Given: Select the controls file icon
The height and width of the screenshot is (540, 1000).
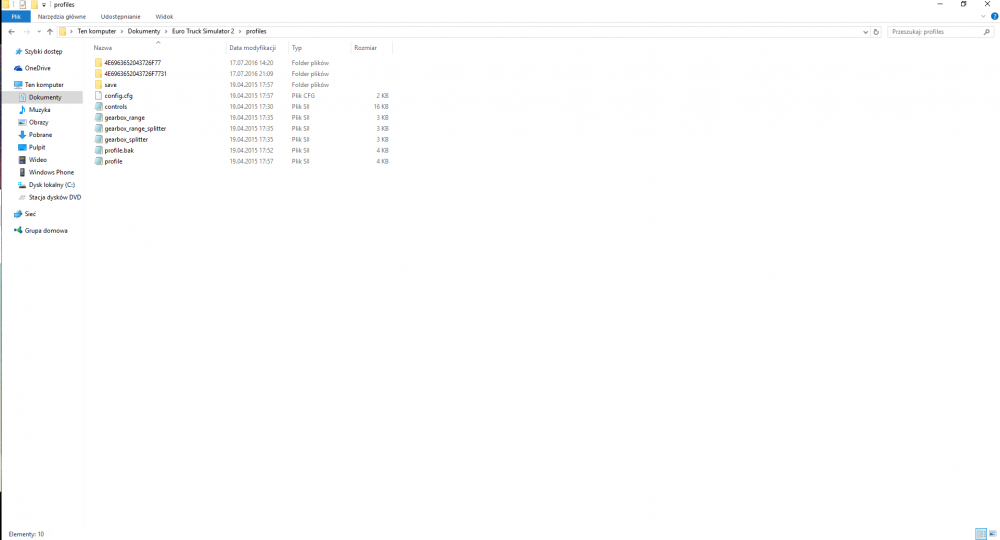Looking at the screenshot, I should (x=98, y=106).
